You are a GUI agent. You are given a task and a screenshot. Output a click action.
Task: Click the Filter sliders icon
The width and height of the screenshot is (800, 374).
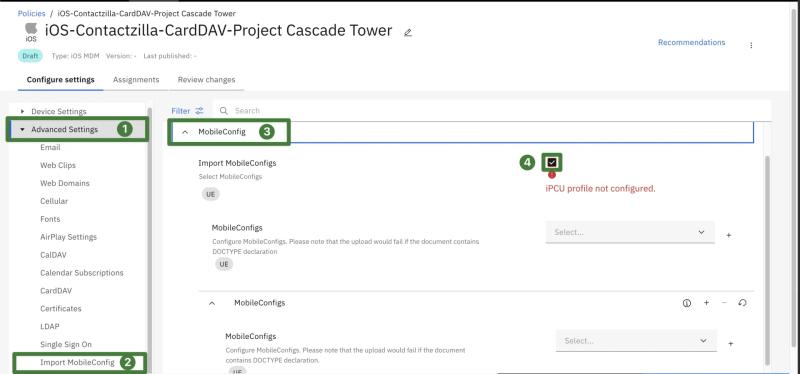[x=199, y=111]
